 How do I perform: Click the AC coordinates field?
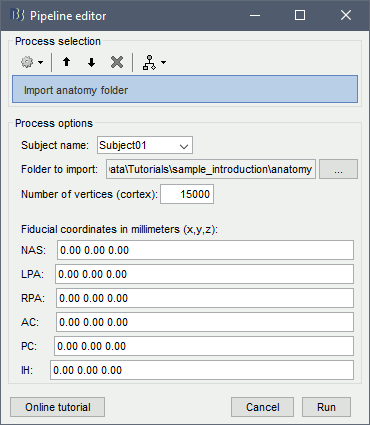click(x=205, y=322)
